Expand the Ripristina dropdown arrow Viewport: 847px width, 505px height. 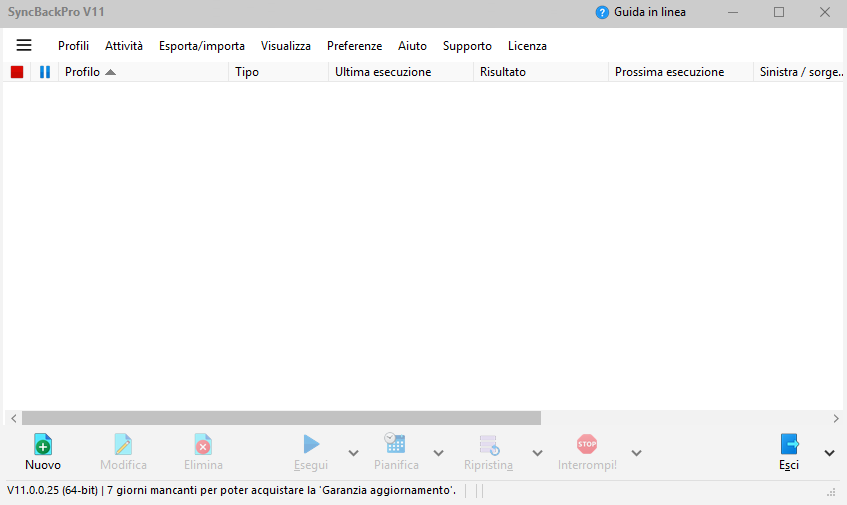coord(537,453)
